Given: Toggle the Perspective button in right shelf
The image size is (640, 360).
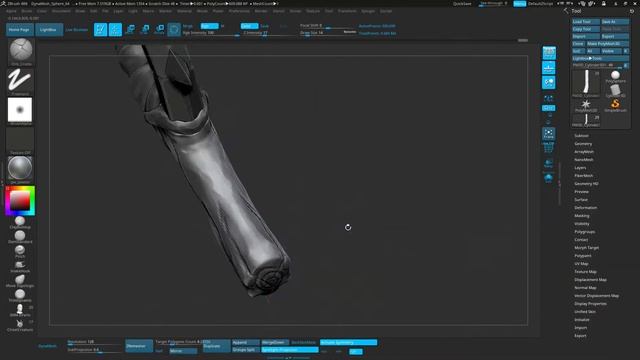Looking at the screenshot, I should click(x=549, y=53).
